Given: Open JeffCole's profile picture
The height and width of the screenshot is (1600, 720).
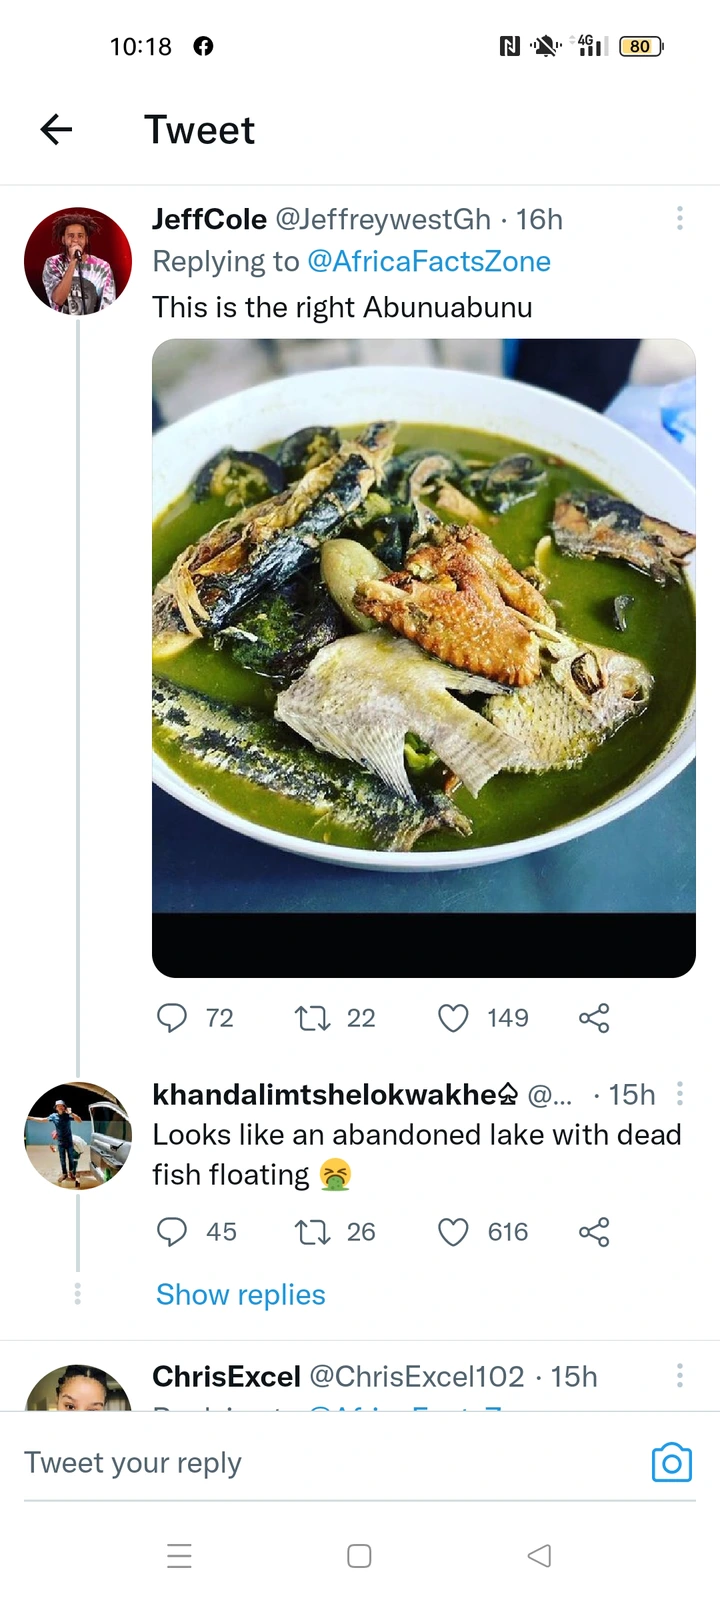Looking at the screenshot, I should 78,261.
